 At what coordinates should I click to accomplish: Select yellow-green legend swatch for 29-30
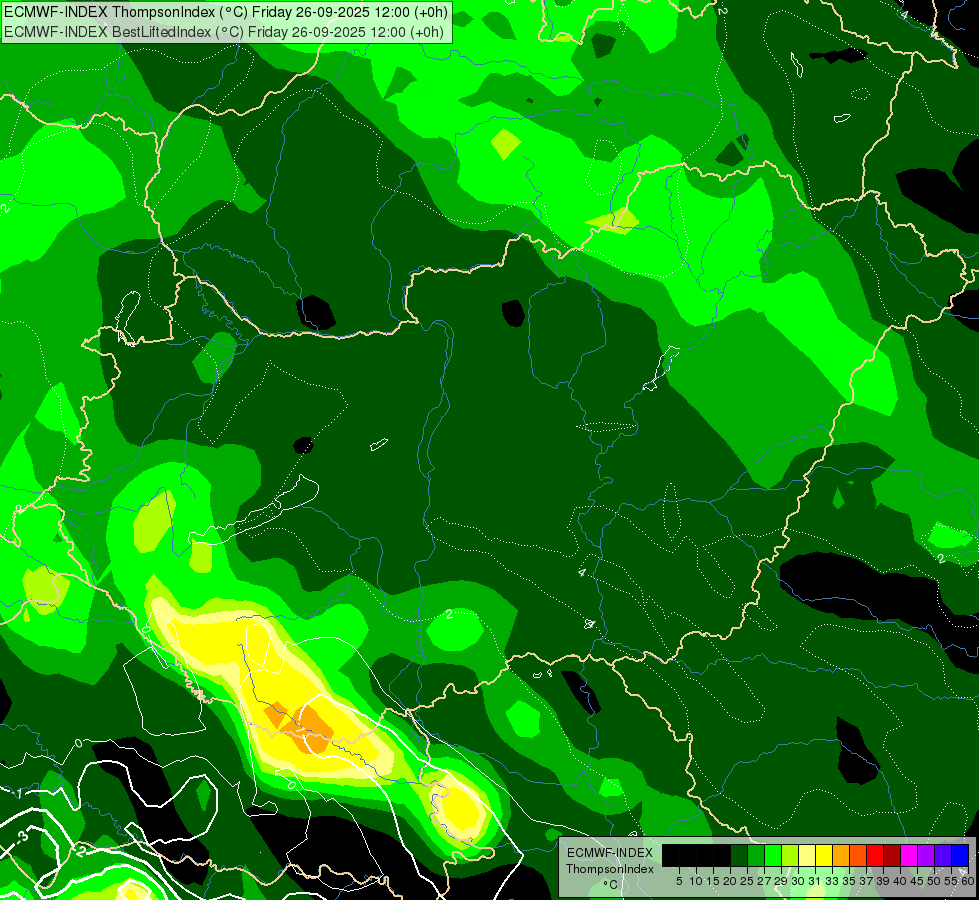coord(790,855)
